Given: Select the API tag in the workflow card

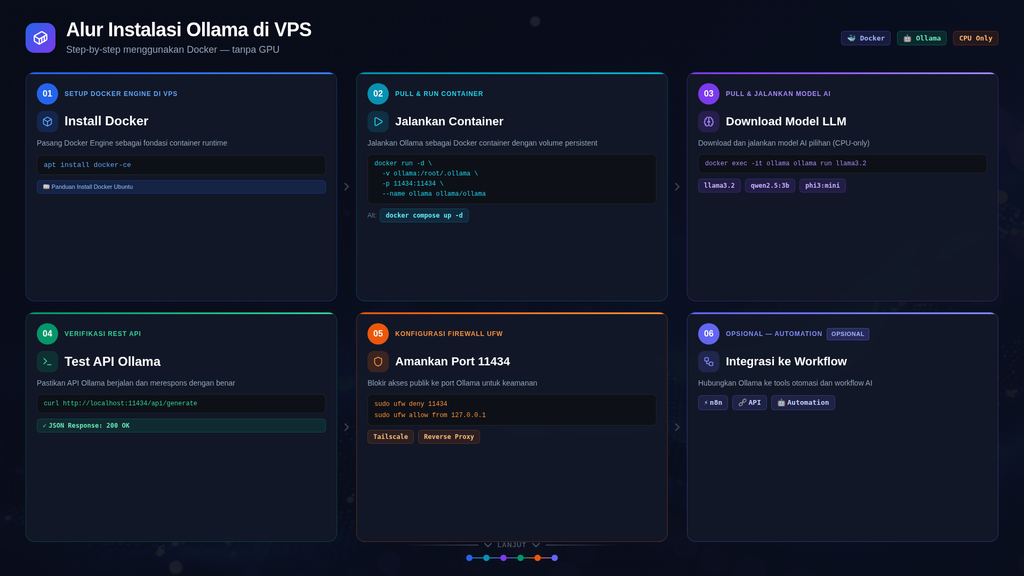Looking at the screenshot, I should pyautogui.click(x=749, y=402).
